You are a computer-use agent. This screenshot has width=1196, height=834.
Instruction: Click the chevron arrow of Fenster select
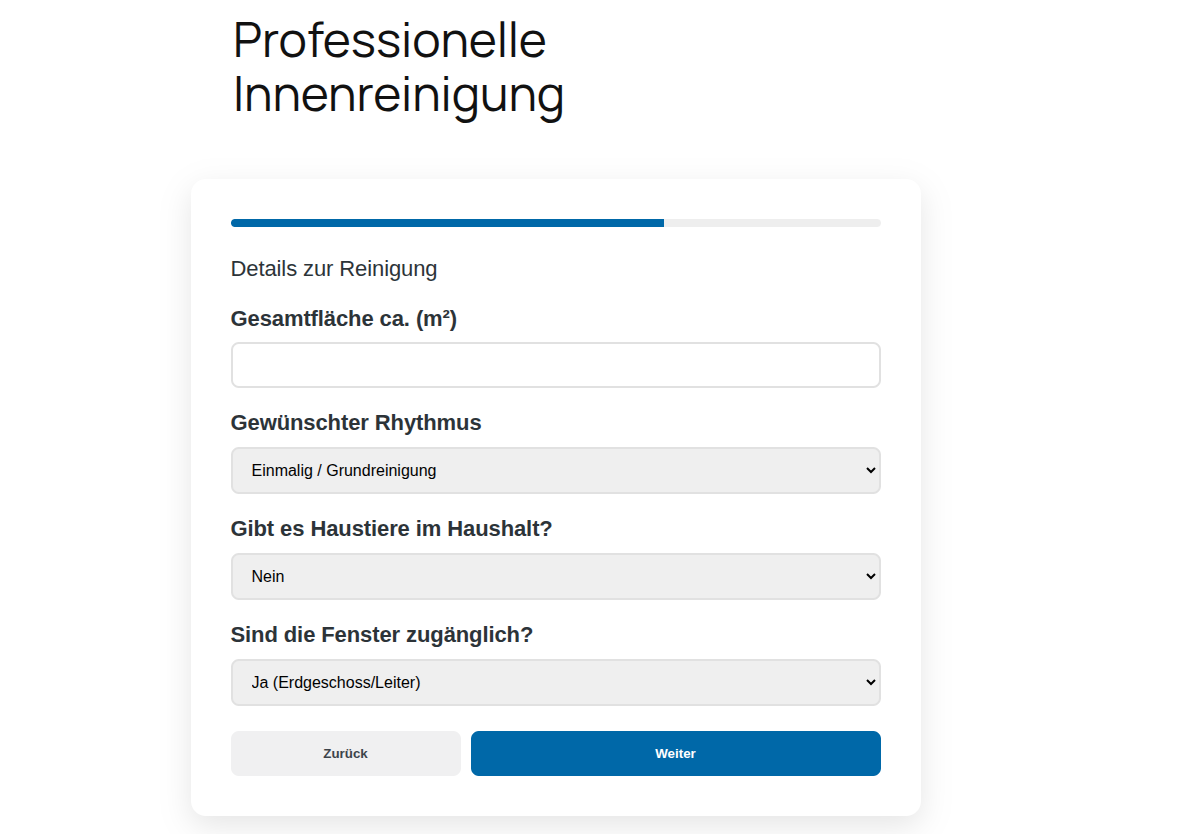pos(870,682)
